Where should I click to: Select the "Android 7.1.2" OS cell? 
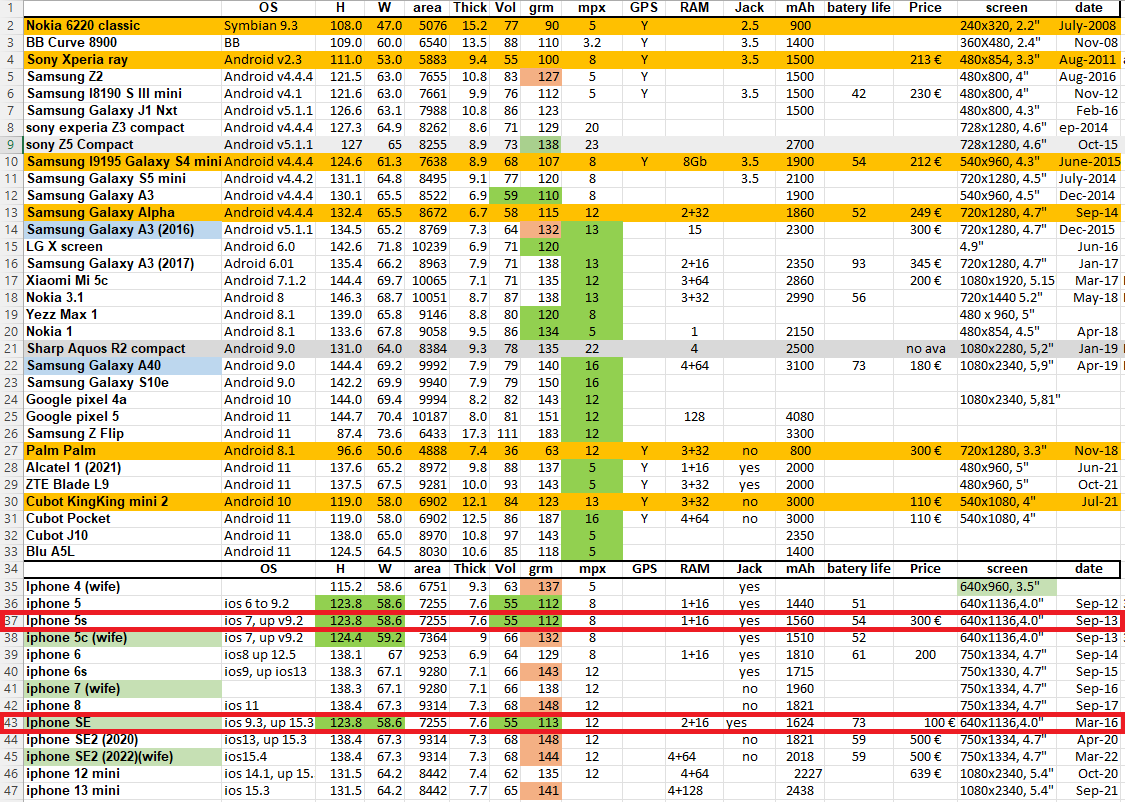point(268,280)
